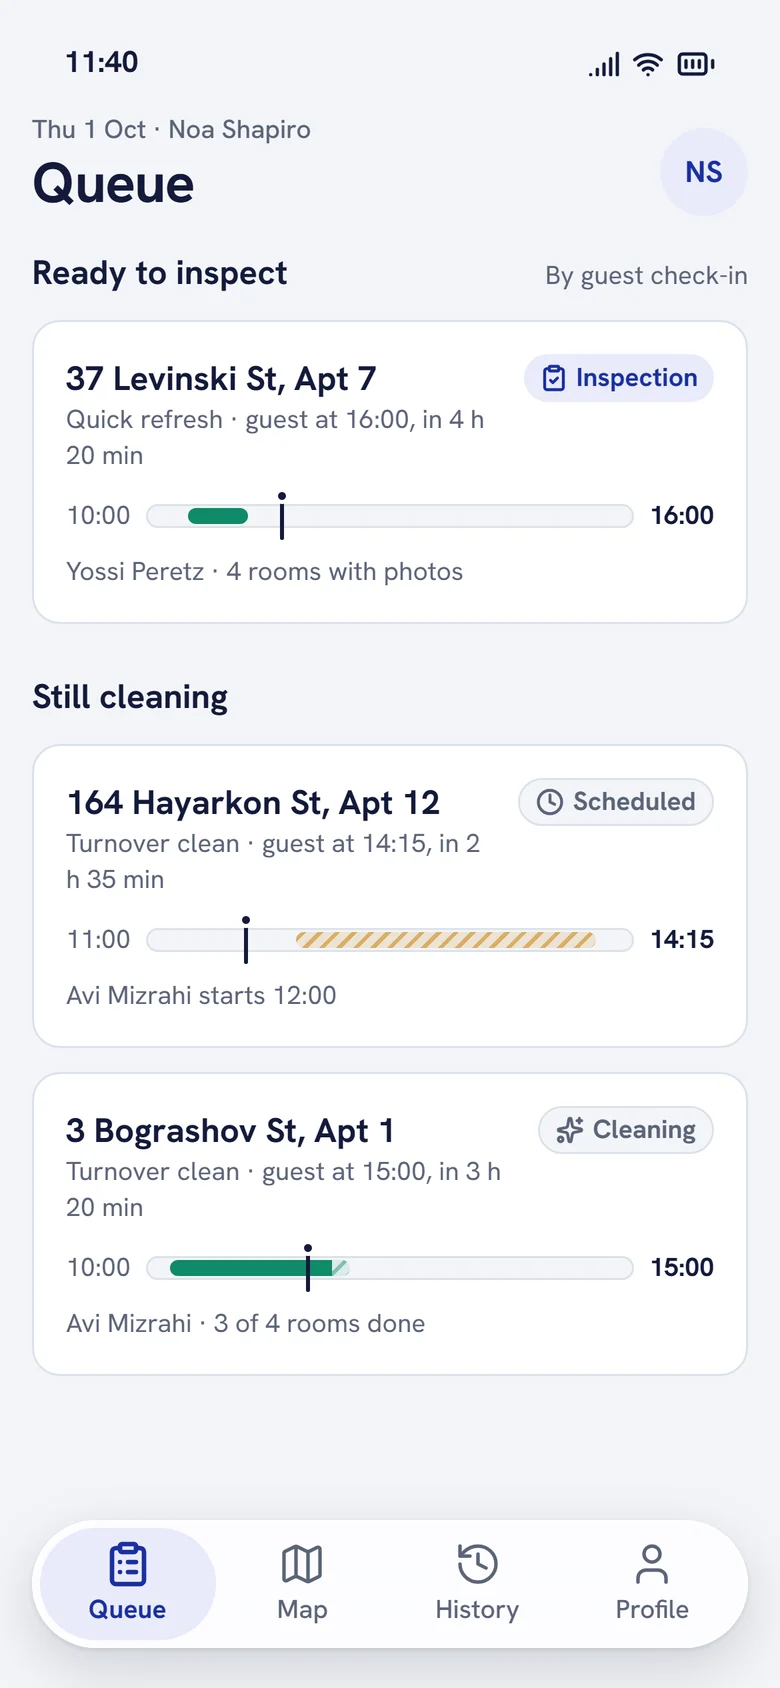
Task: Tap the clock icon in Scheduled badge
Action: (550, 802)
